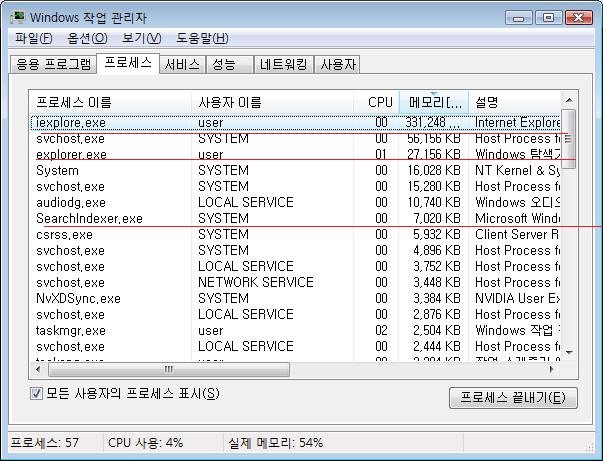
Task: Switch to the 네트워킹 tab
Action: 282,65
